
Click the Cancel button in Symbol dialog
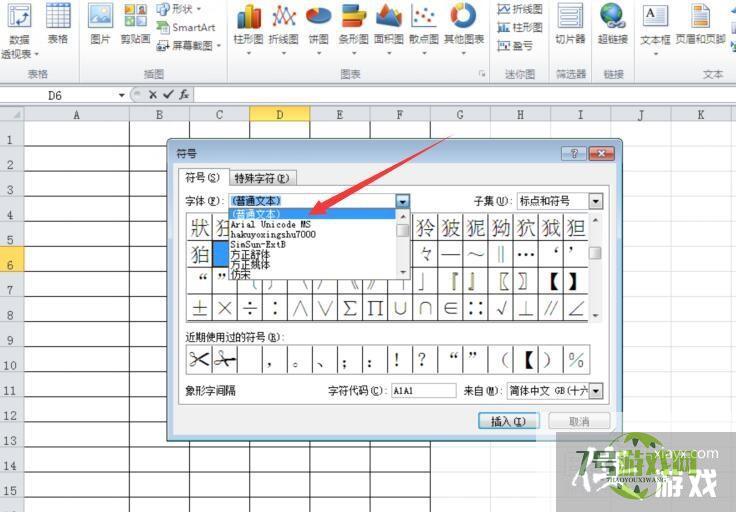(579, 421)
